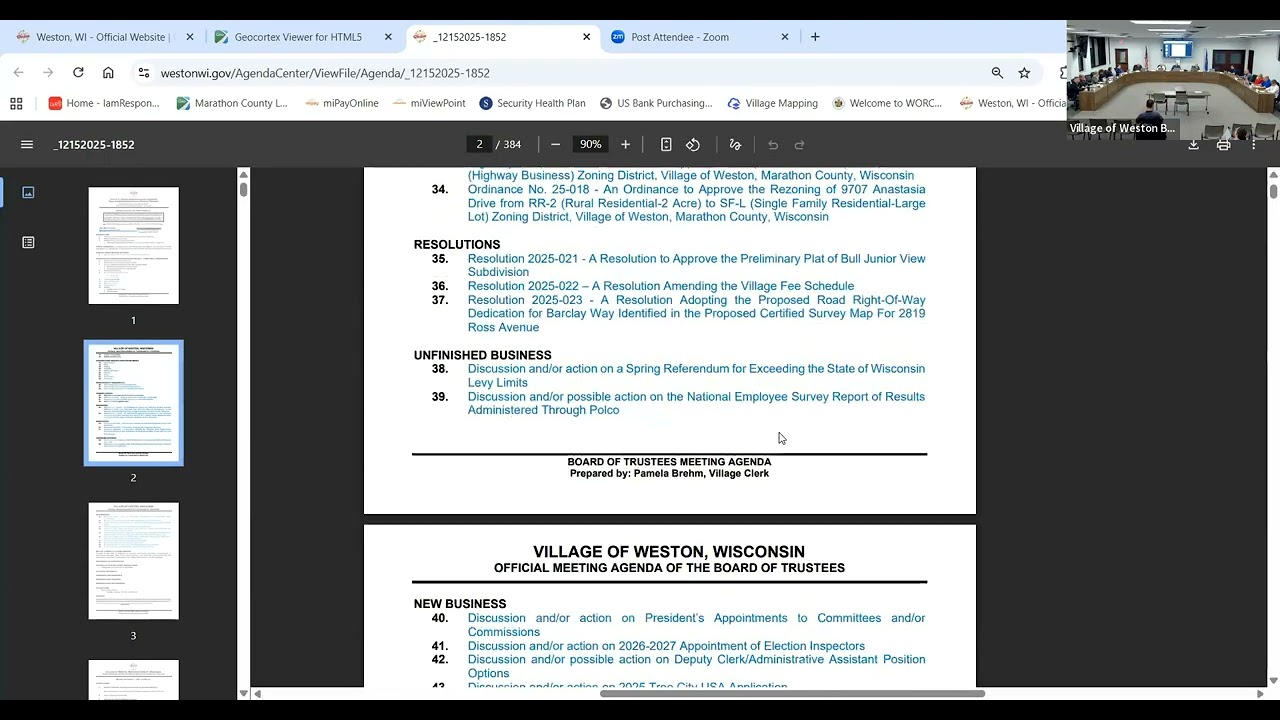
Task: Open the Chrome apps grid
Action: 16,103
